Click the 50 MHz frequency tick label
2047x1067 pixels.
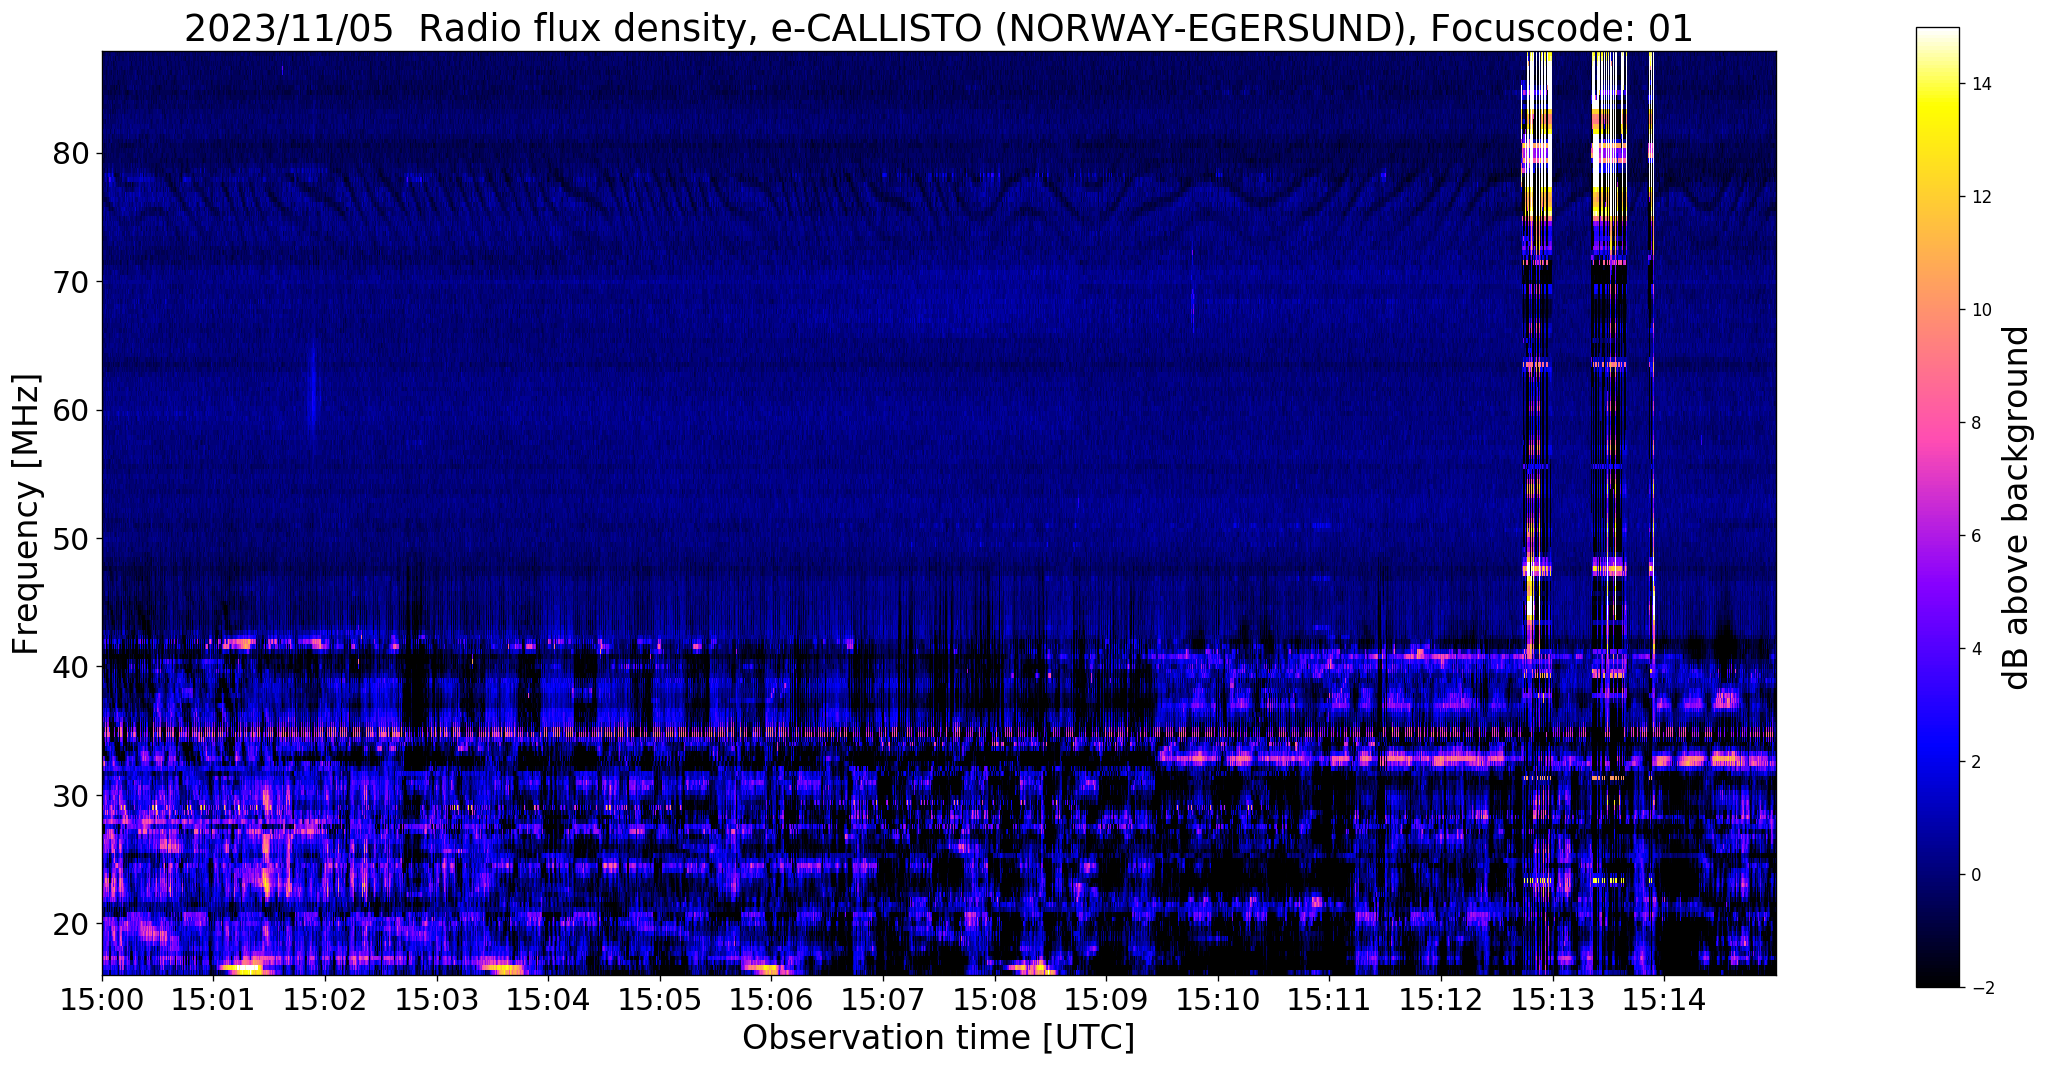[72, 538]
